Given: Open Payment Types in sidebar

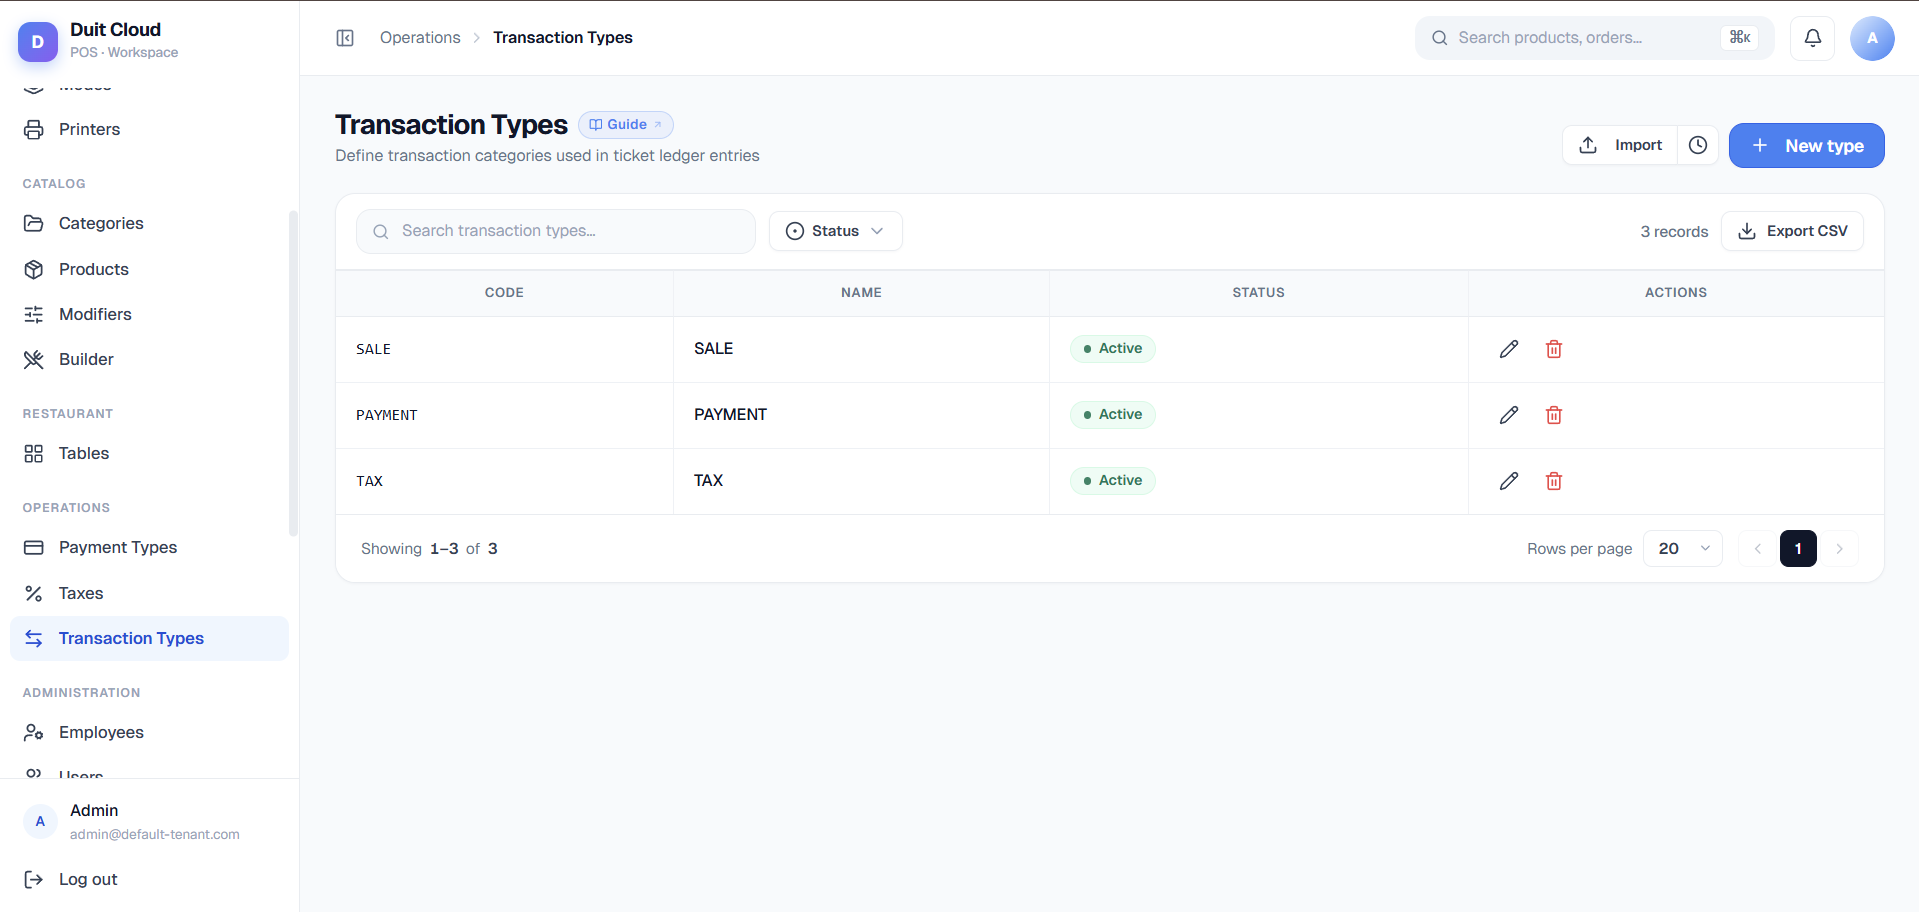Looking at the screenshot, I should tap(149, 547).
